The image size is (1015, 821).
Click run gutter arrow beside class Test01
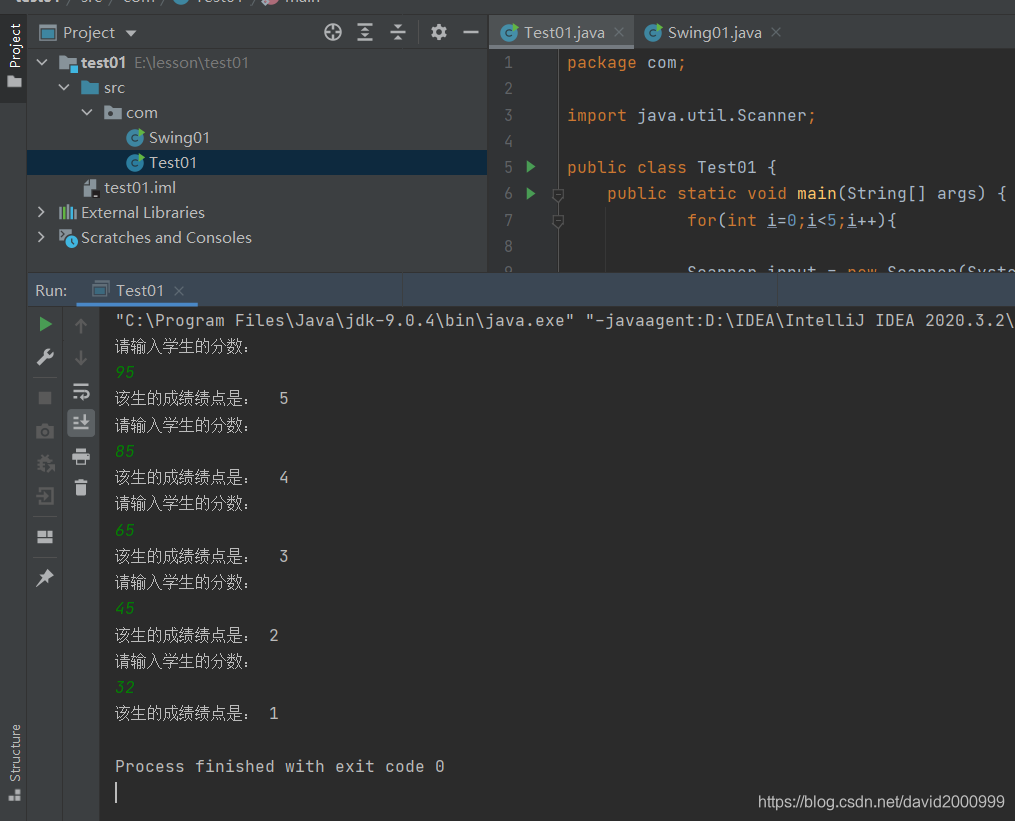coord(531,167)
